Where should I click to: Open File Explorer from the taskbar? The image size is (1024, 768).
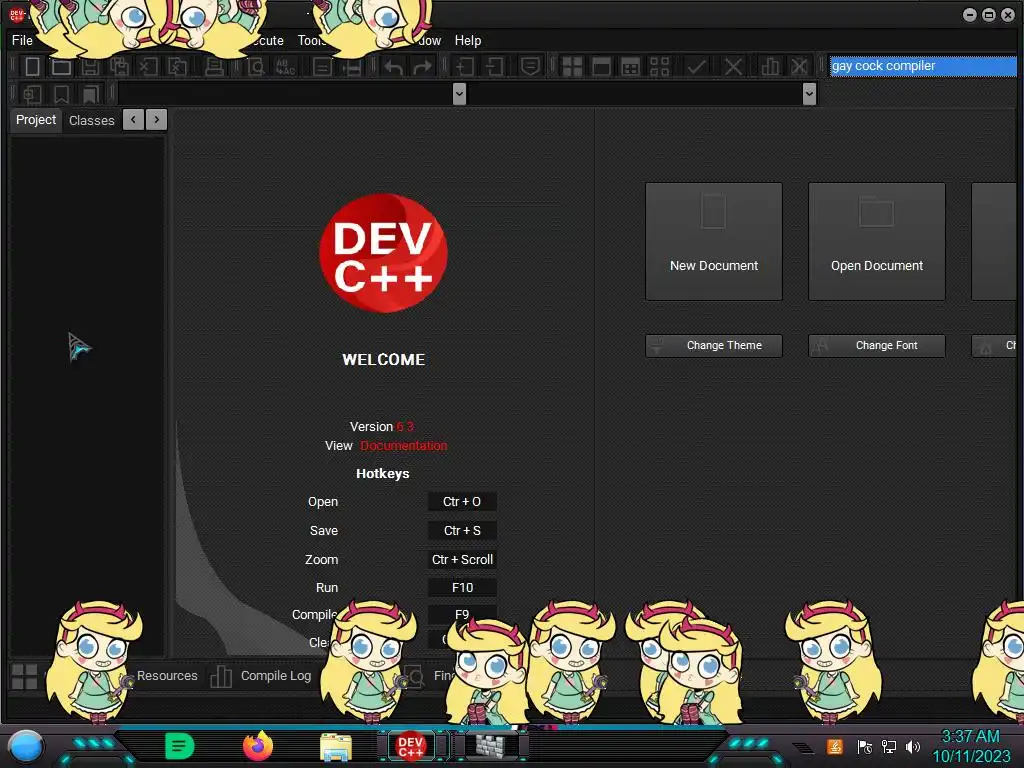tap(336, 747)
